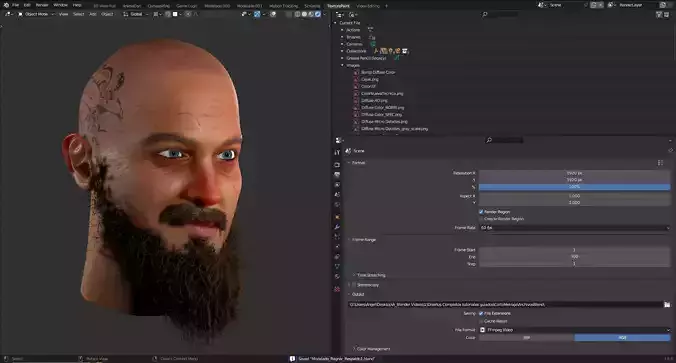
Task: Open the Global transform orientation dropdown
Action: [135, 14]
